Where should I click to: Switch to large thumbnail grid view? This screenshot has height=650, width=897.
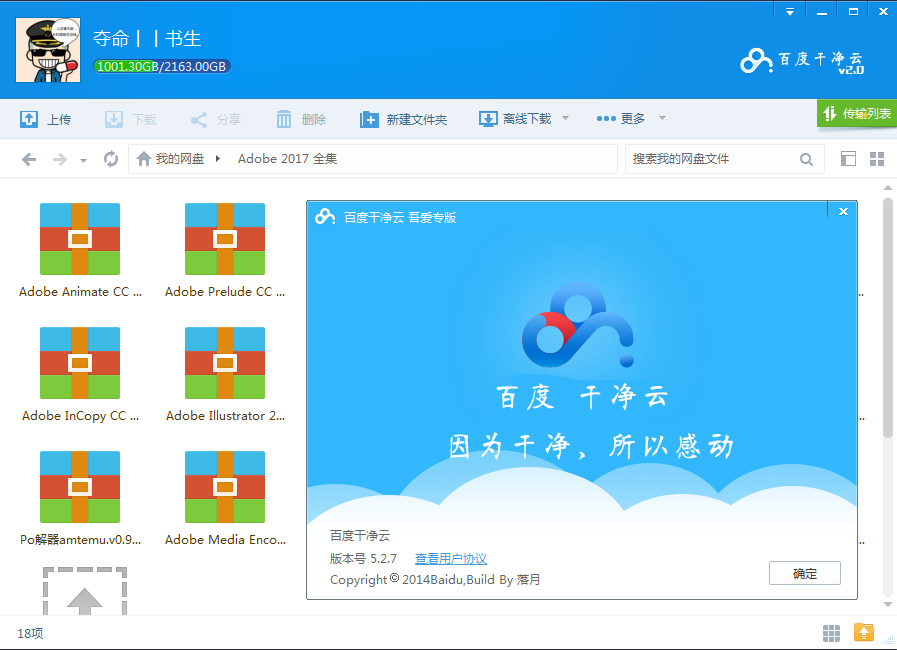tap(877, 158)
